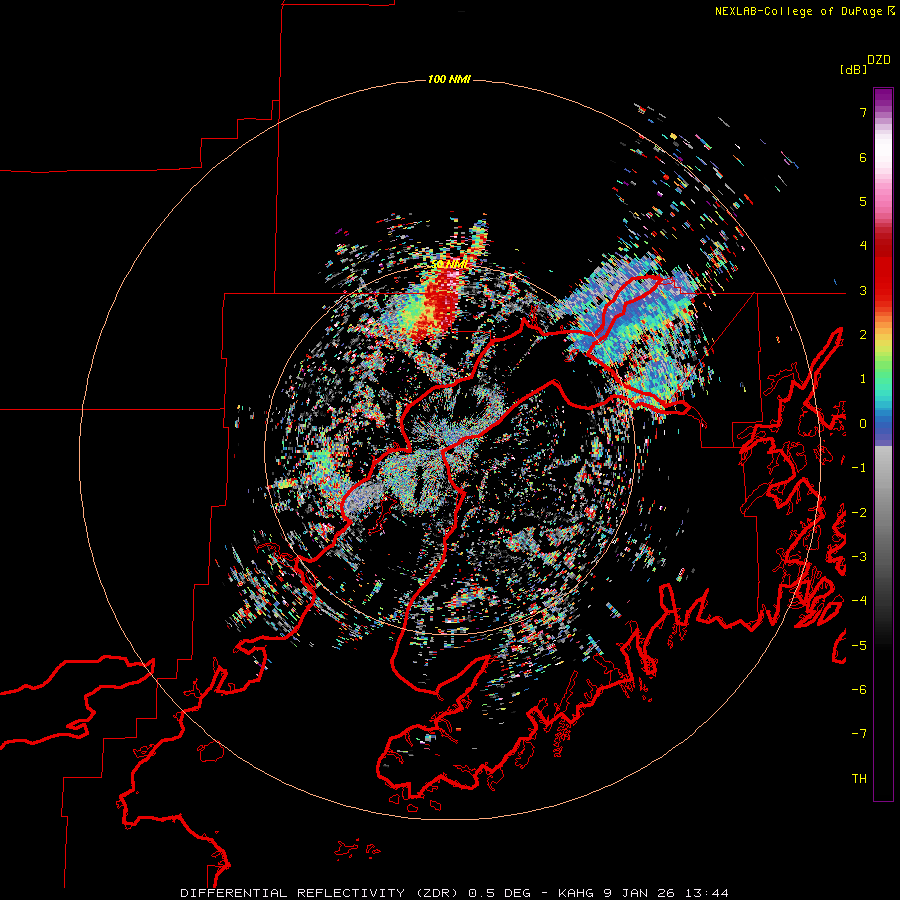Click the 7 dB scale label

coord(863,112)
